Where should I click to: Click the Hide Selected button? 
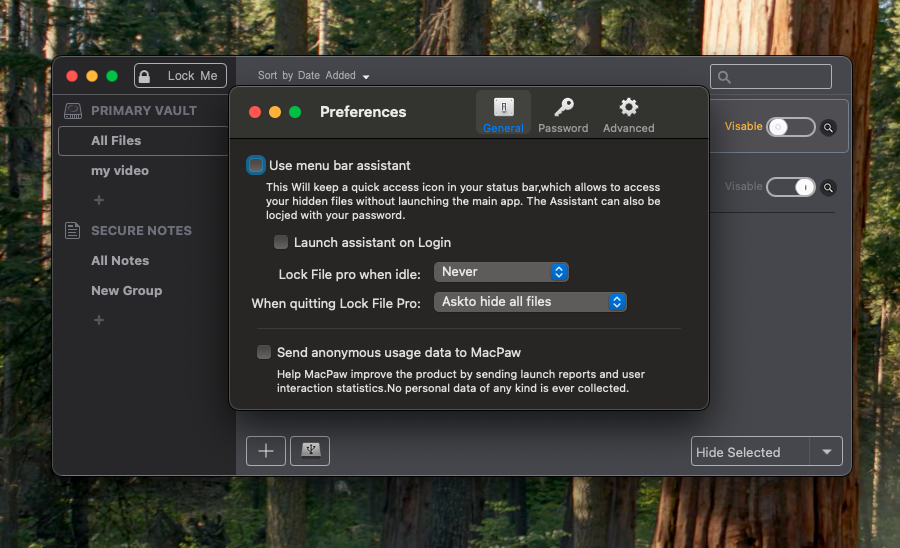[750, 452]
